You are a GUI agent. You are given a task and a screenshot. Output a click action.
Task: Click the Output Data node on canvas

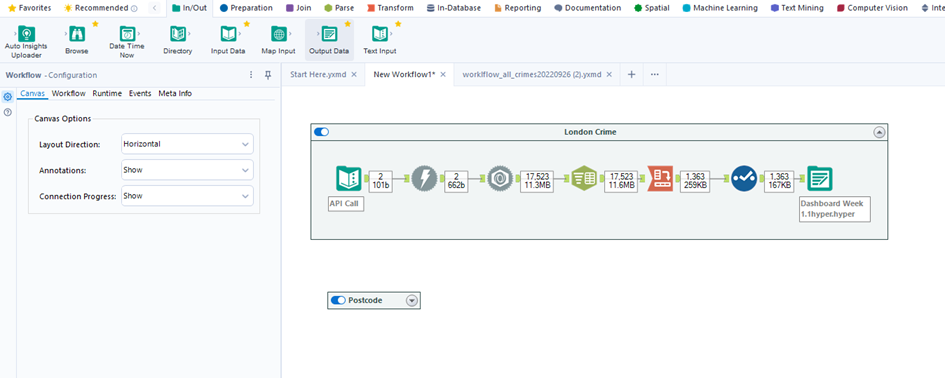[x=820, y=179]
